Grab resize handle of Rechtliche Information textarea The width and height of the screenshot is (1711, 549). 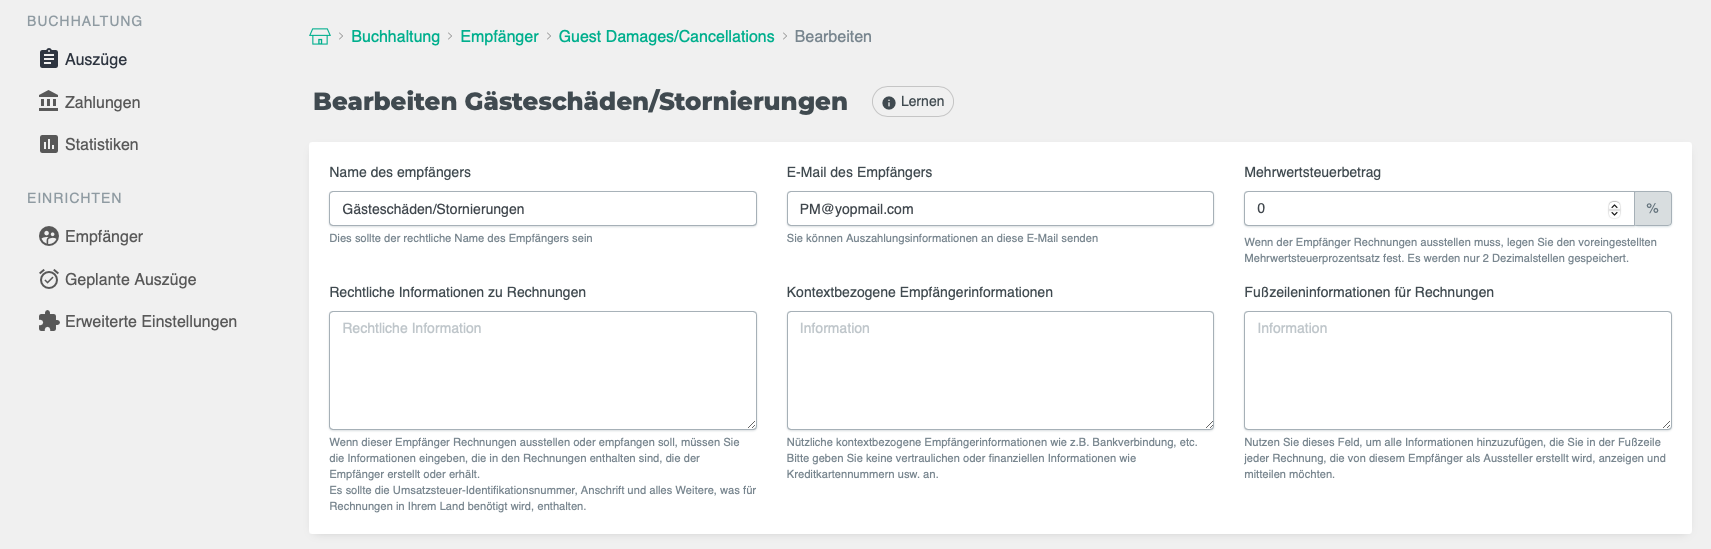(750, 424)
